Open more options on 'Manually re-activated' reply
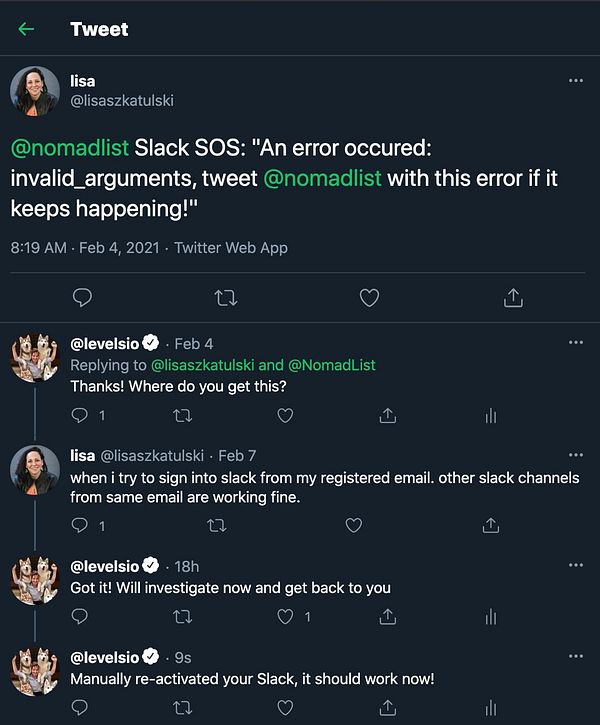The image size is (600, 725). pyautogui.click(x=575, y=656)
